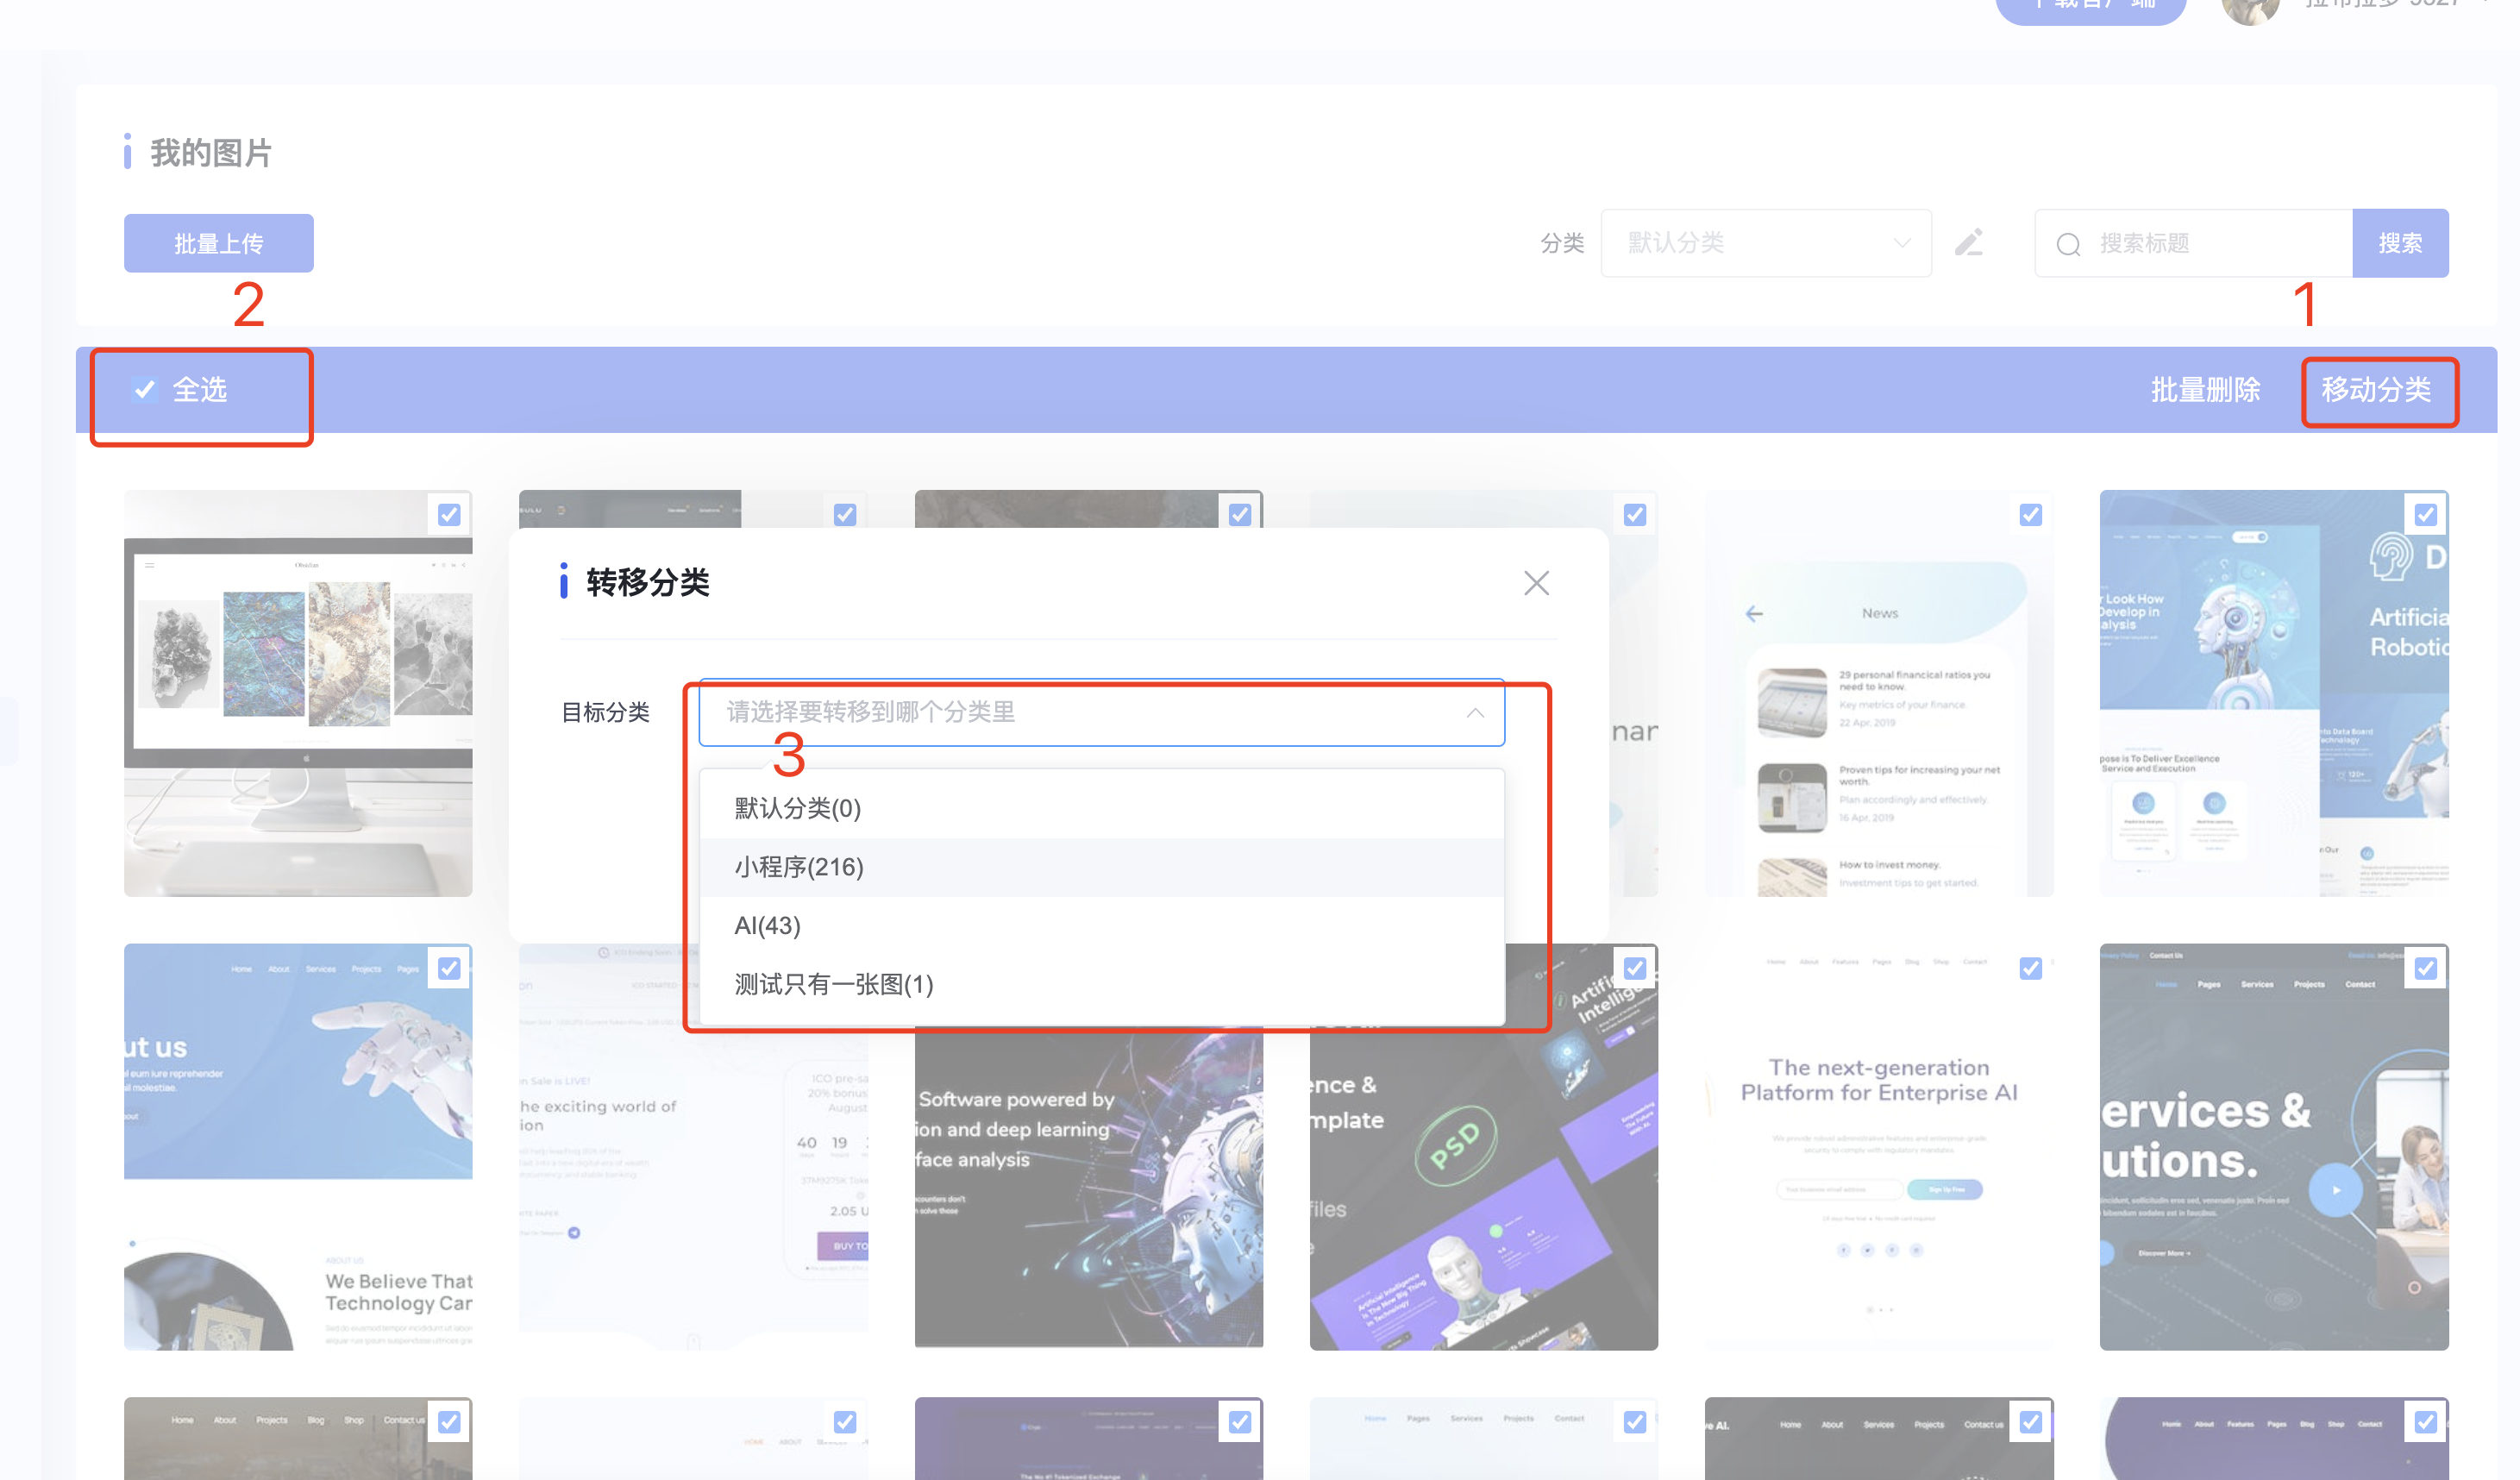Uncheck the News app image checkbox
2520x1480 pixels.
(2030, 514)
